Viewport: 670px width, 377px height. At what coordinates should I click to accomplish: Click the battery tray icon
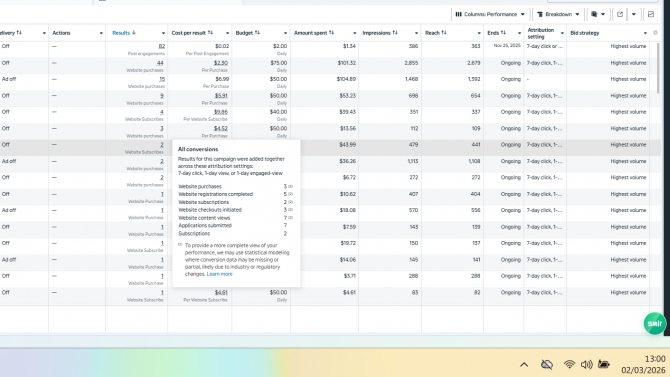[604, 365]
